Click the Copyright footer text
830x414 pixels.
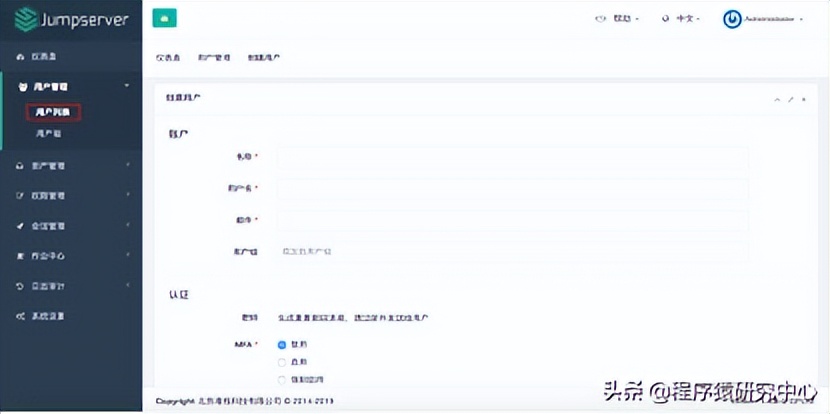pyautogui.click(x=245, y=401)
